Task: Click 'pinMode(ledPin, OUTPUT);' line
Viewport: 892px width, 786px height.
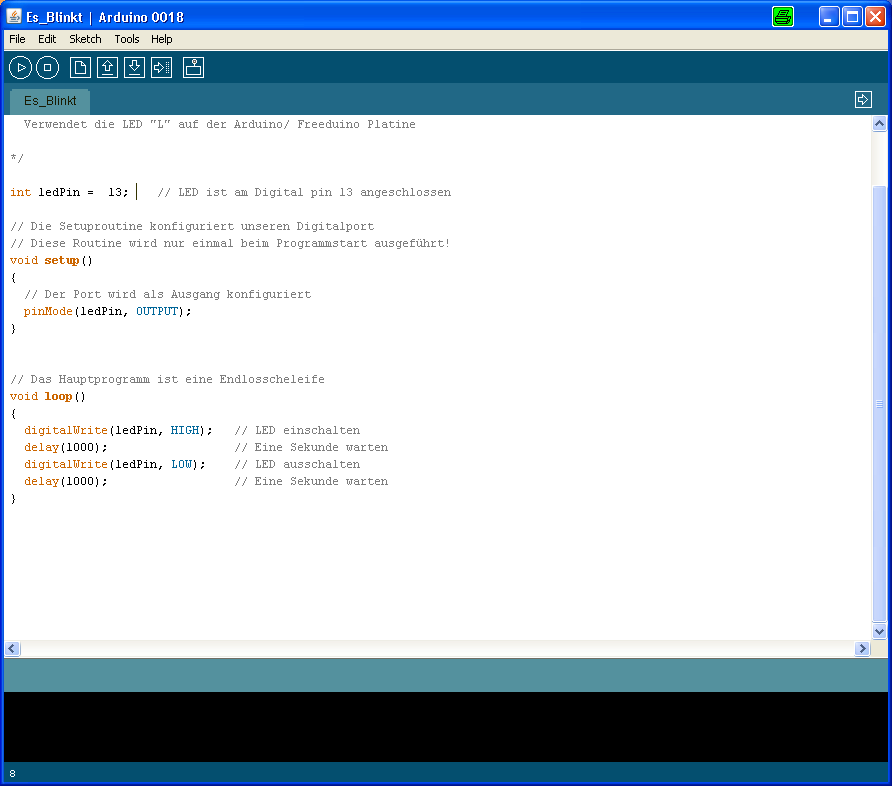Action: tap(108, 312)
